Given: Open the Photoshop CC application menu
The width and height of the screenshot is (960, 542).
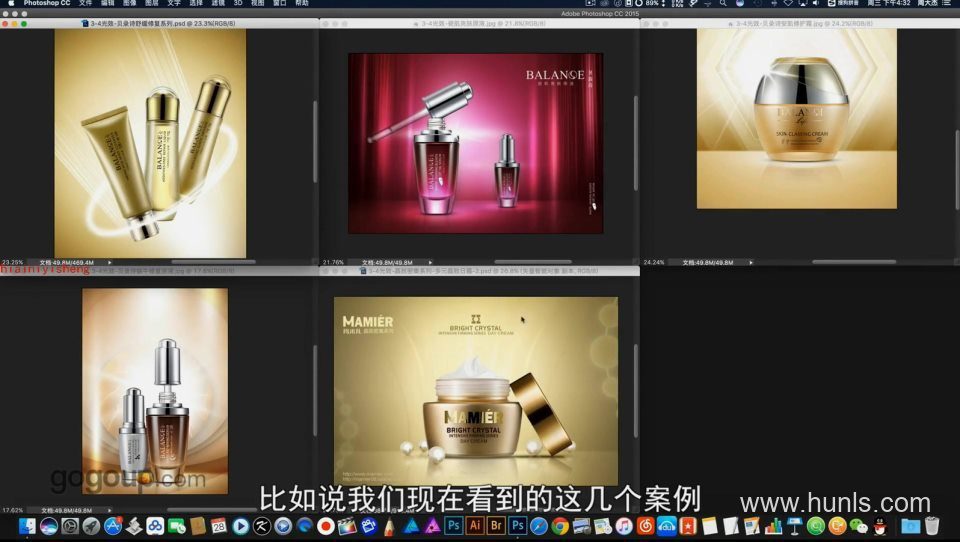Looking at the screenshot, I should (x=47, y=3).
